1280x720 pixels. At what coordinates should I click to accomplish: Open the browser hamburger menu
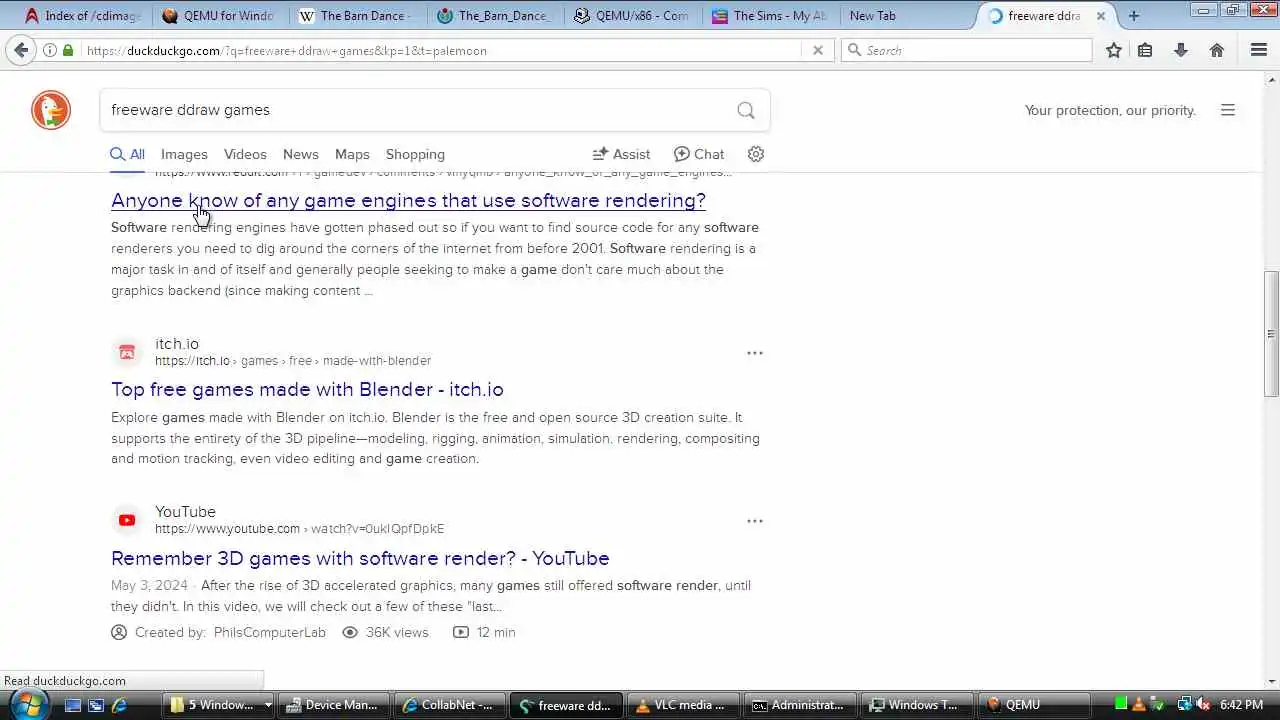(1259, 50)
